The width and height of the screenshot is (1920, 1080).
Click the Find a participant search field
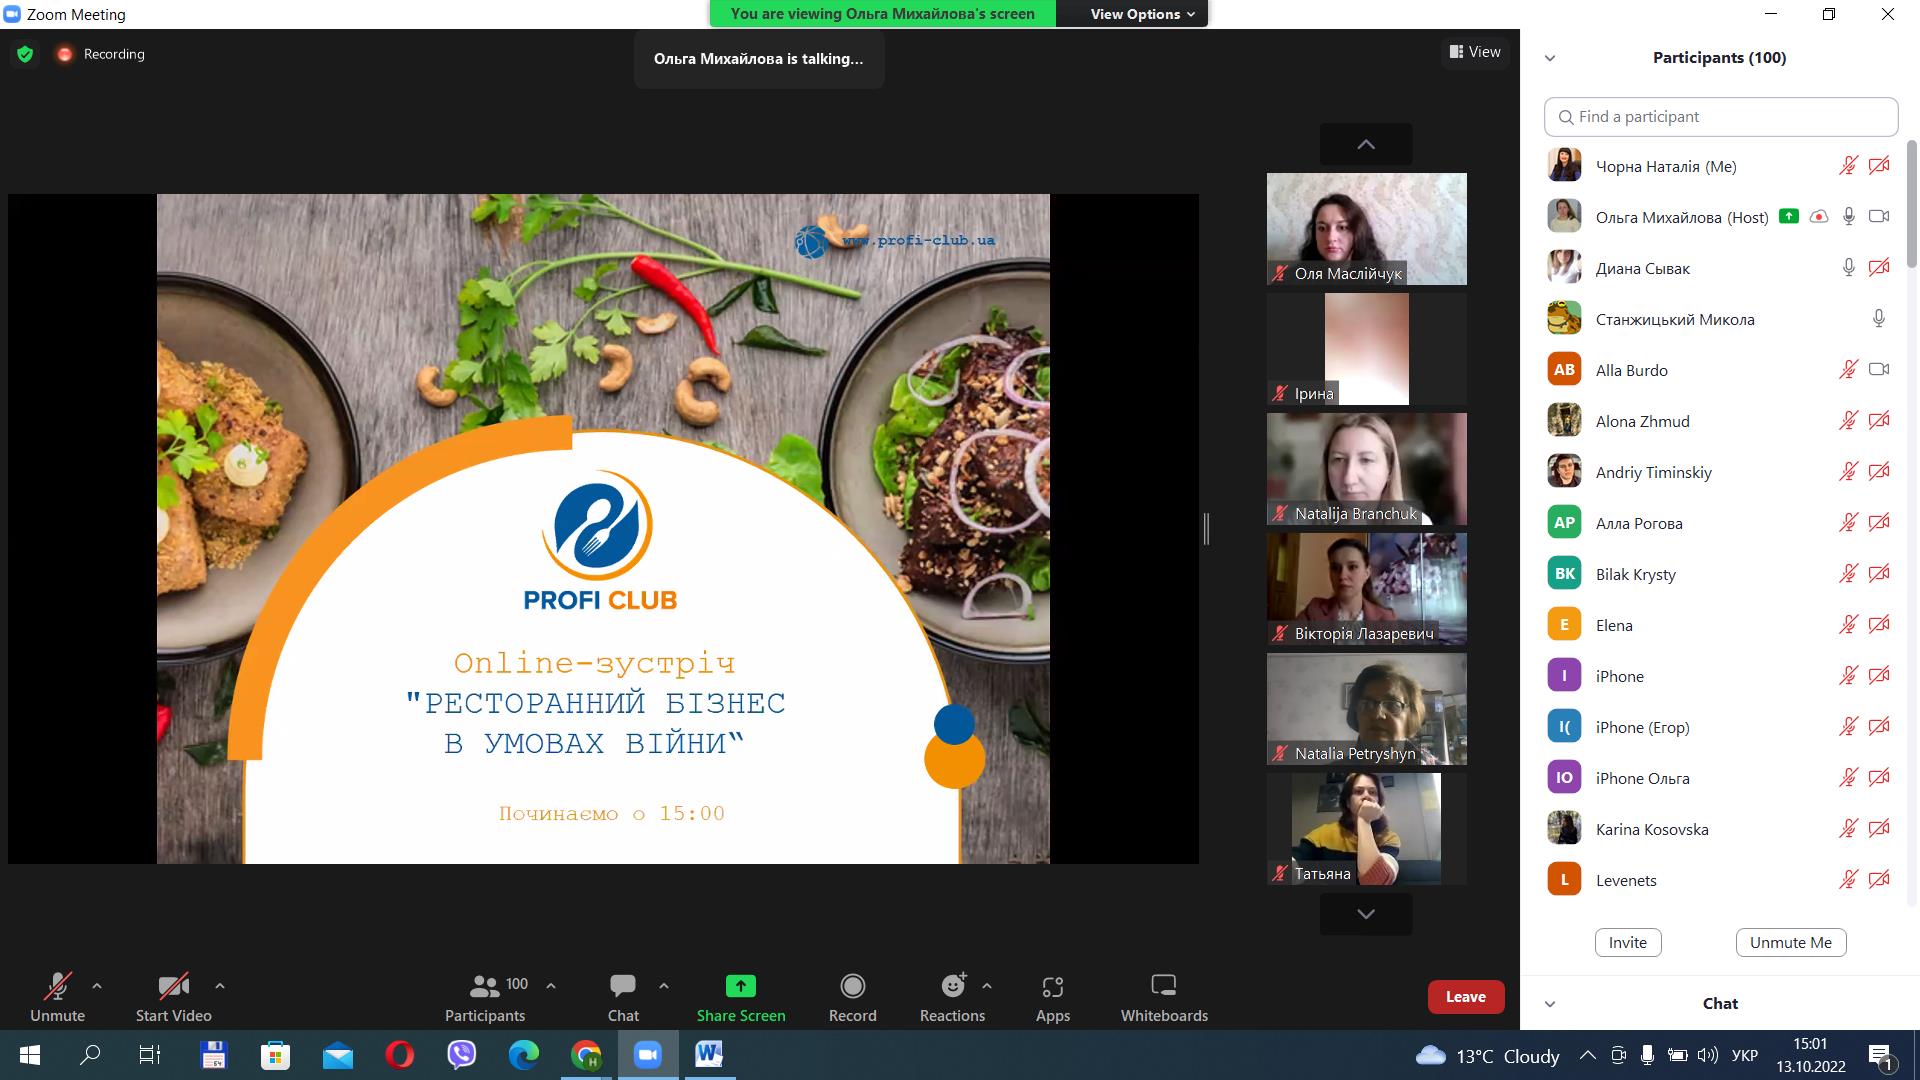(1720, 117)
